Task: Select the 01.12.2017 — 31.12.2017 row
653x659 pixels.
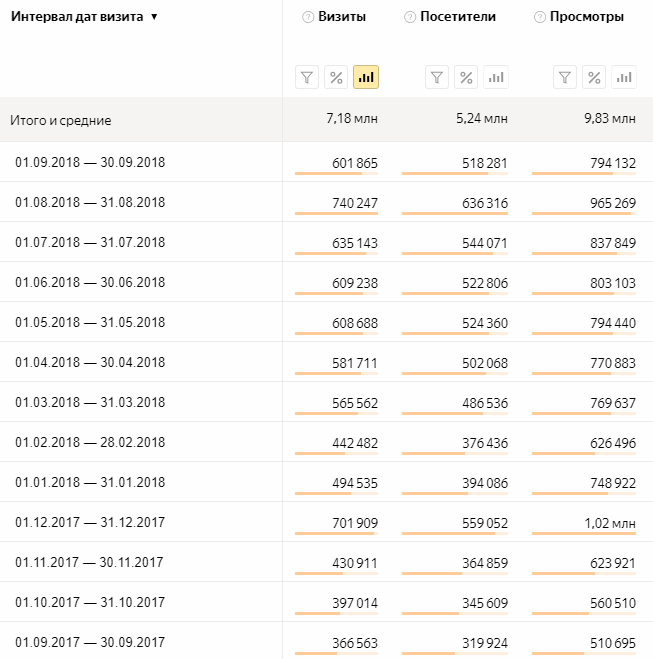Action: click(90, 522)
